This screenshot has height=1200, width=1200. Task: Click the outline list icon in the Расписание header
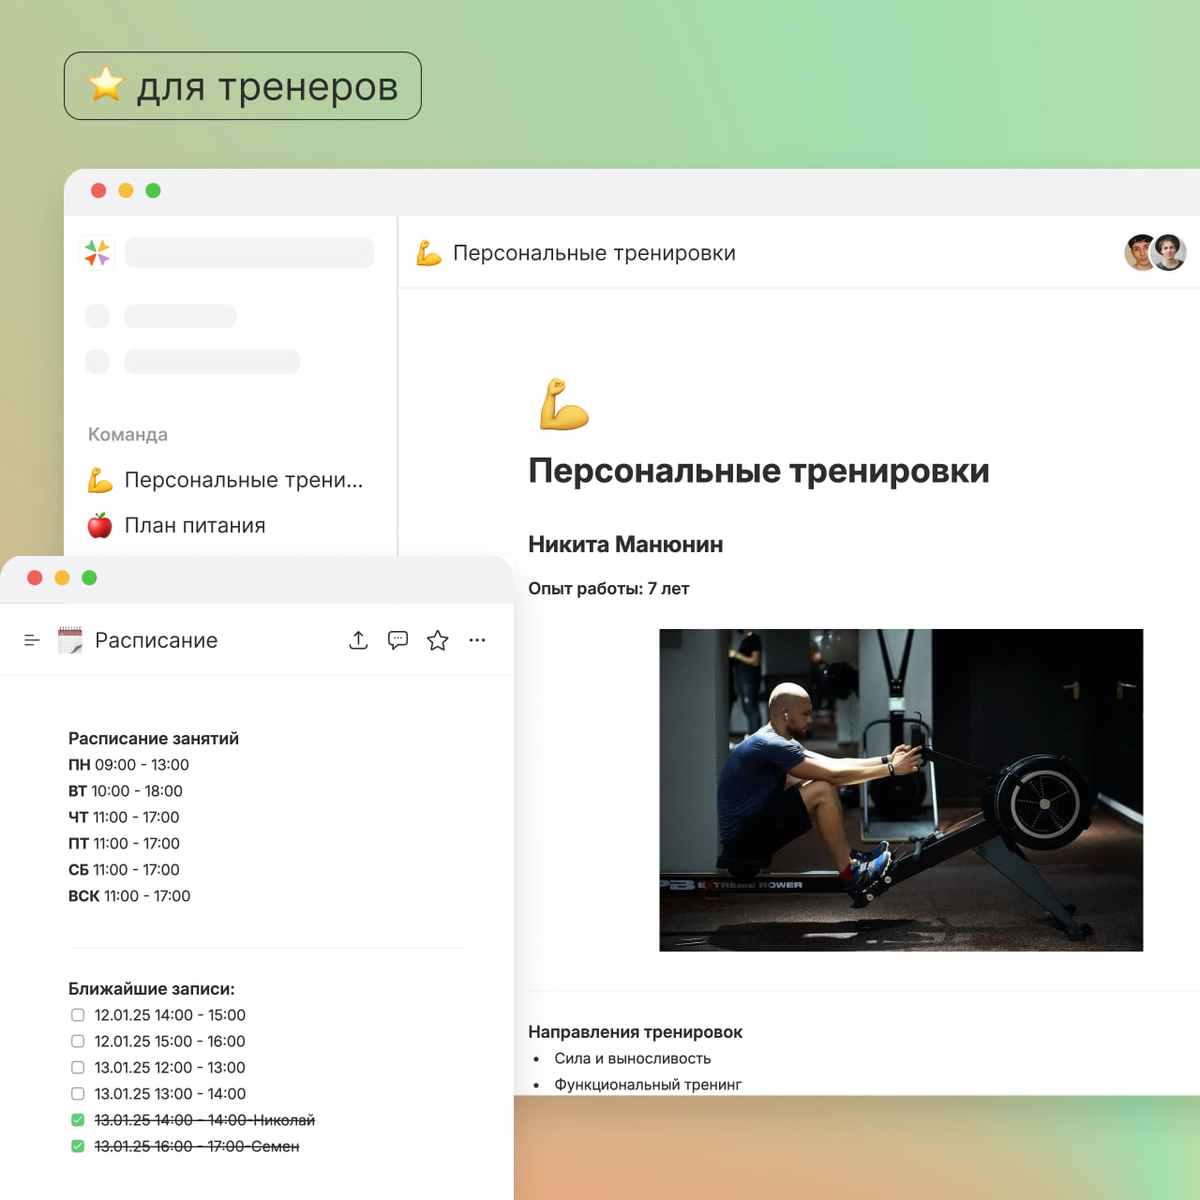(x=29, y=640)
